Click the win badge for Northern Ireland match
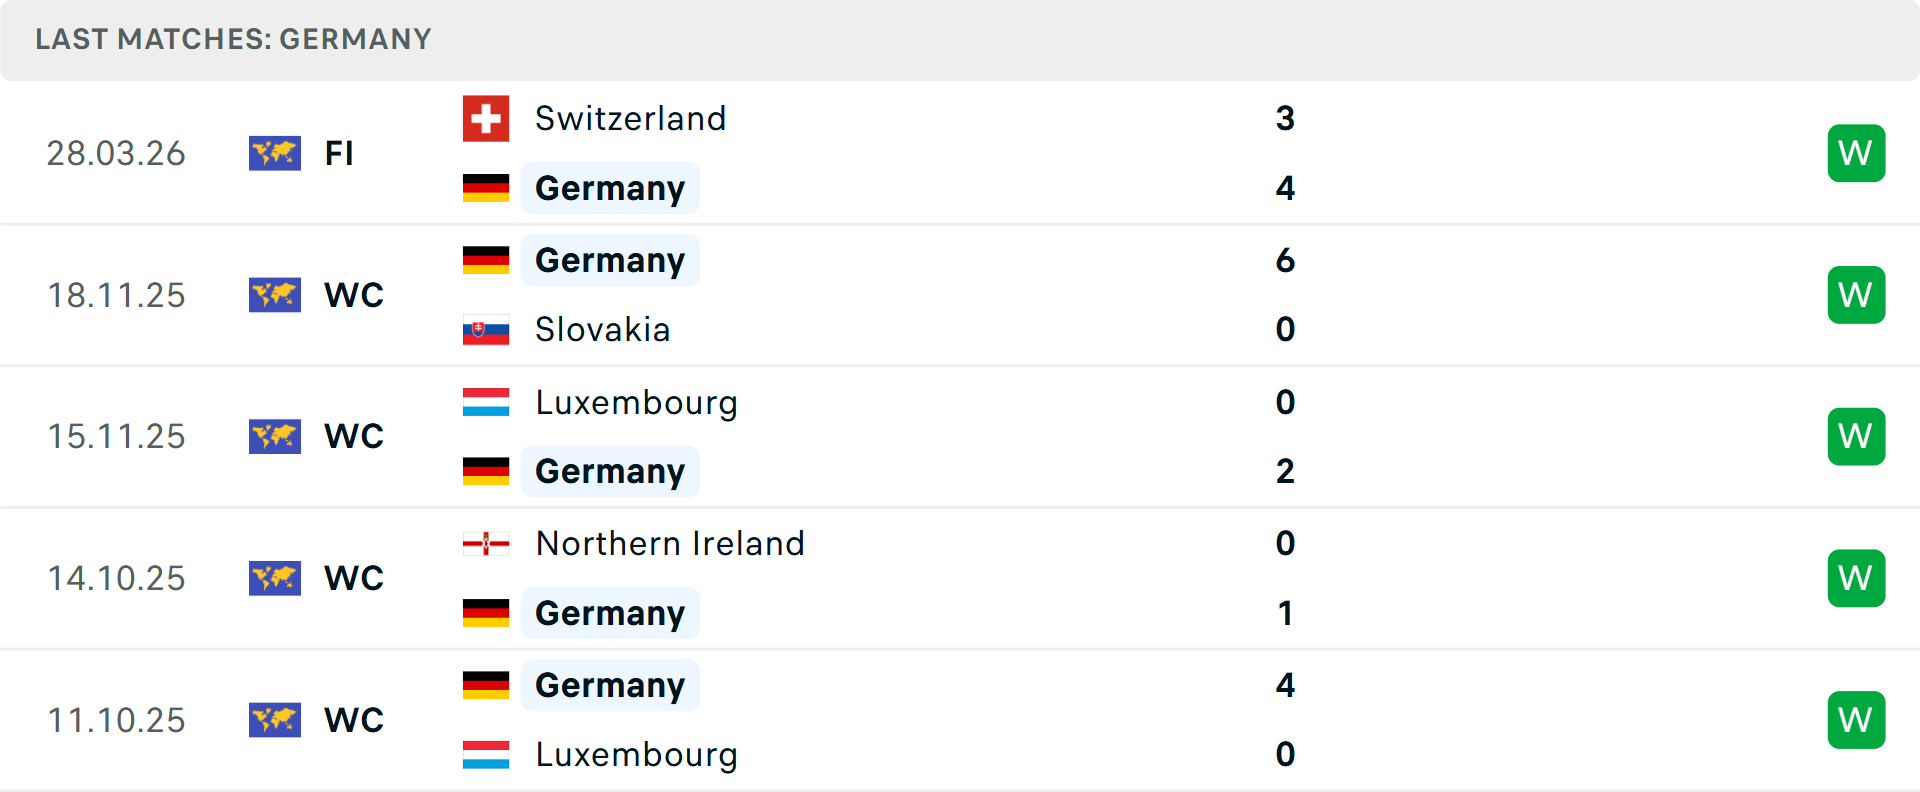 (1856, 578)
